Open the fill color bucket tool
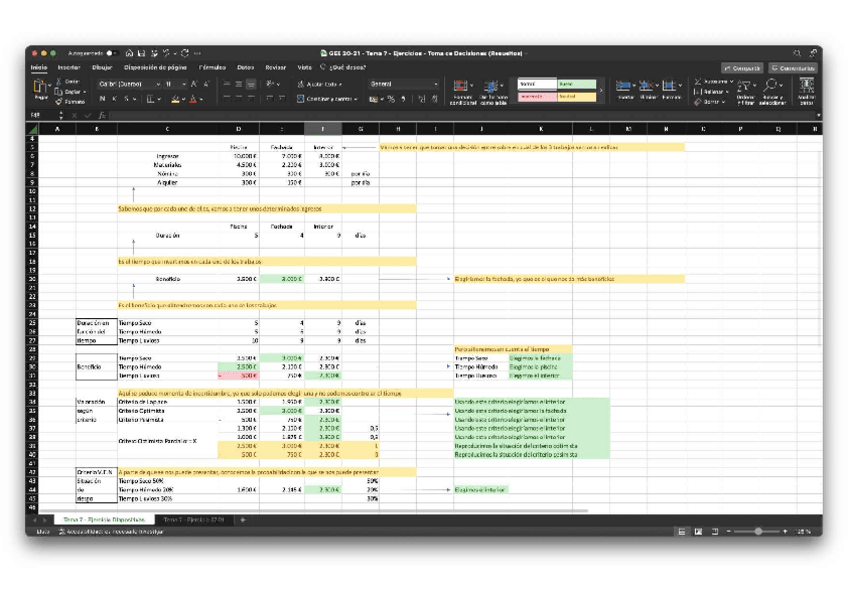Viewport: 848px width, 599px height. coord(176,99)
